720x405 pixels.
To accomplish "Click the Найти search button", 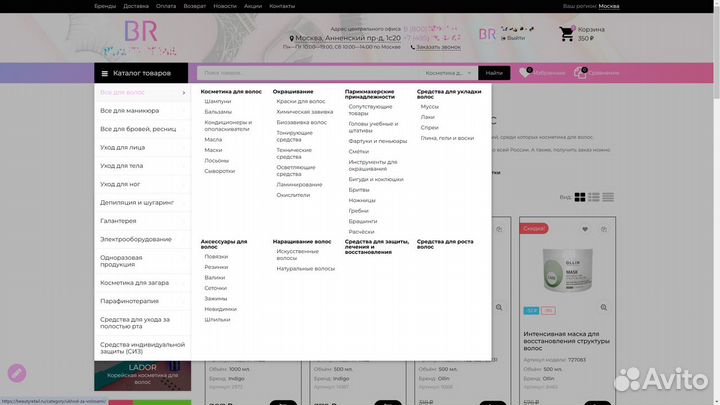I will click(494, 73).
